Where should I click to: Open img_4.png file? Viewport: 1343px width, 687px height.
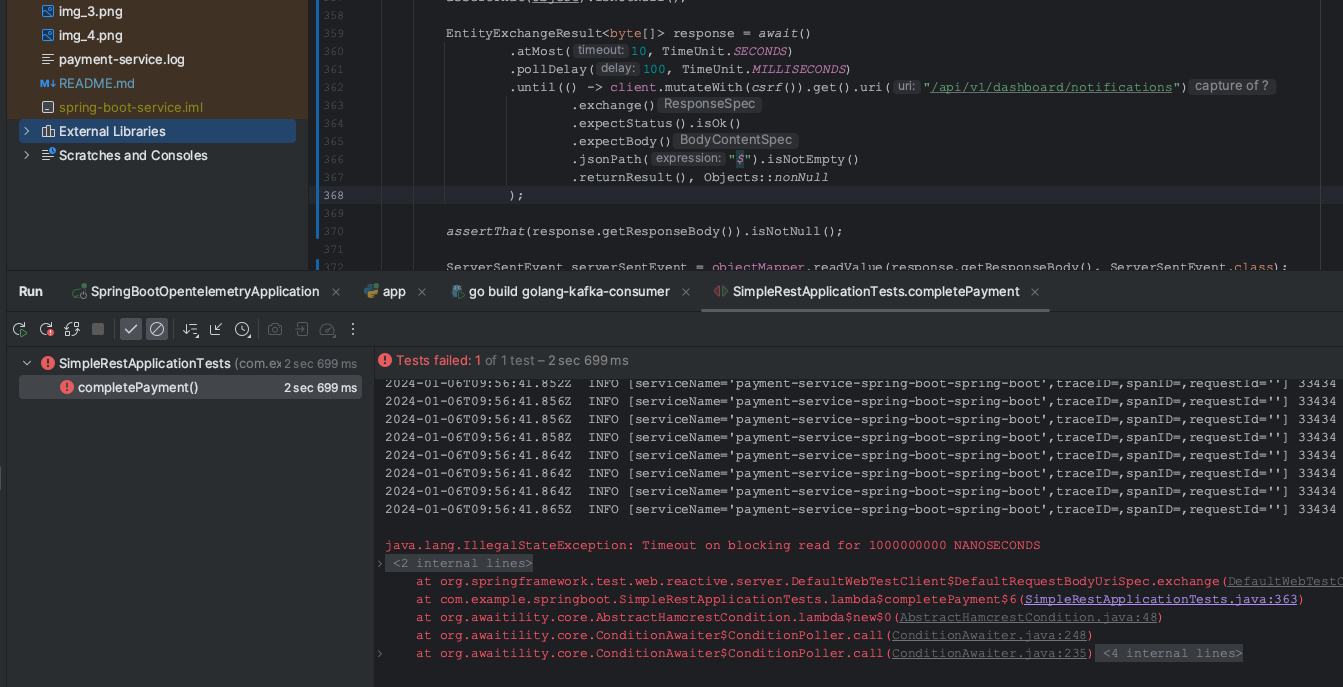(x=90, y=35)
